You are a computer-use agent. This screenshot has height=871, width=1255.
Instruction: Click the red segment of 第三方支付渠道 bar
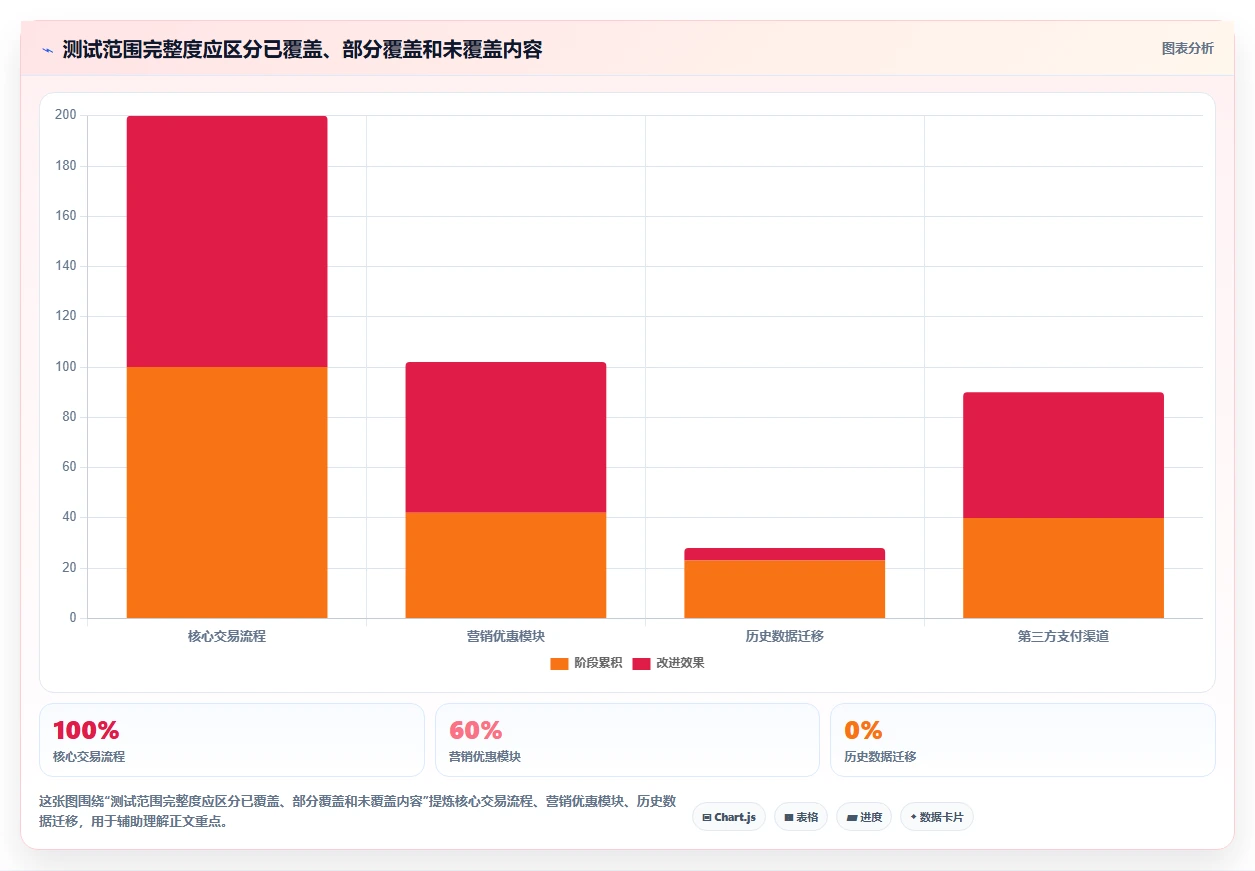click(1064, 455)
